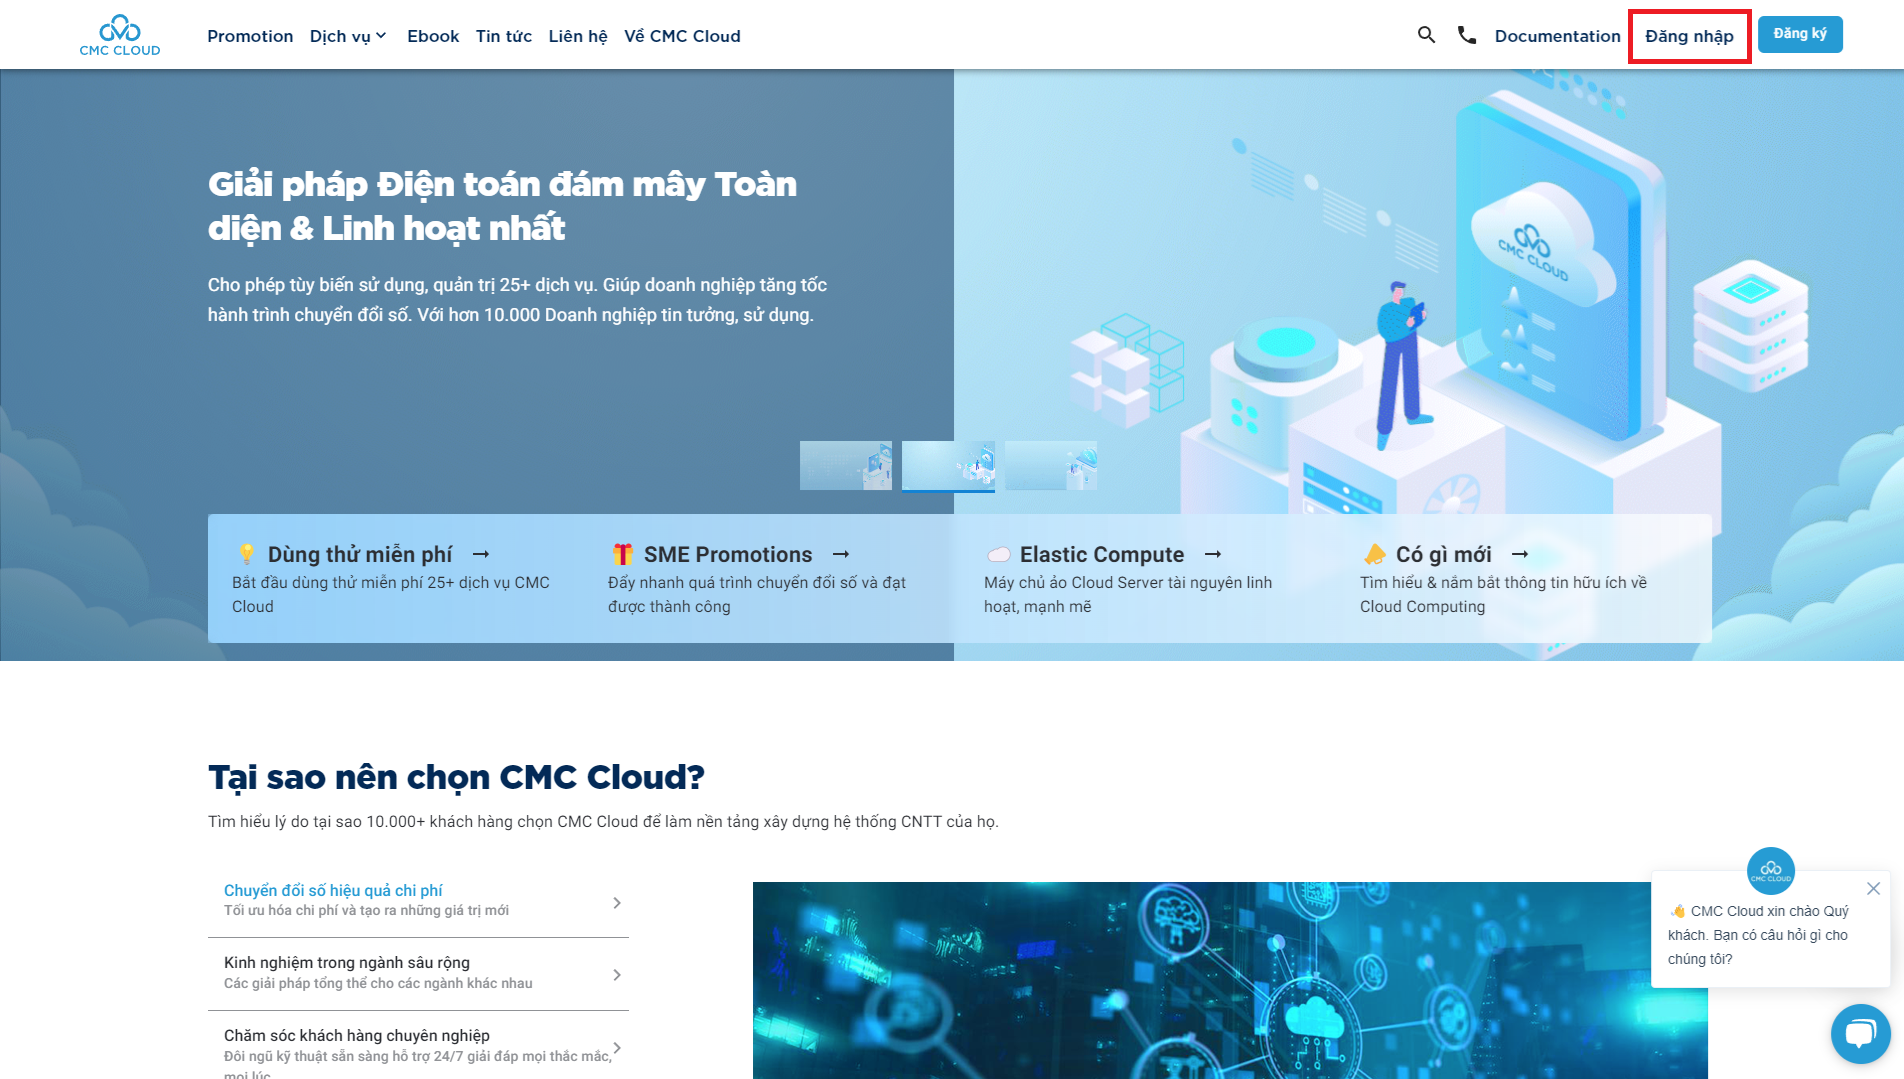Expand Chăm sóc khách hàng chuyên nghiệp chevron
1904x1079 pixels.
tap(617, 1048)
